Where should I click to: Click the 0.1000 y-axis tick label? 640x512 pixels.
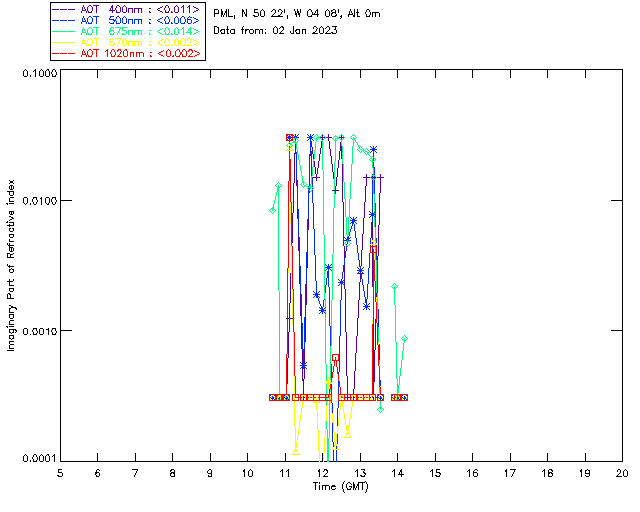pos(40,73)
